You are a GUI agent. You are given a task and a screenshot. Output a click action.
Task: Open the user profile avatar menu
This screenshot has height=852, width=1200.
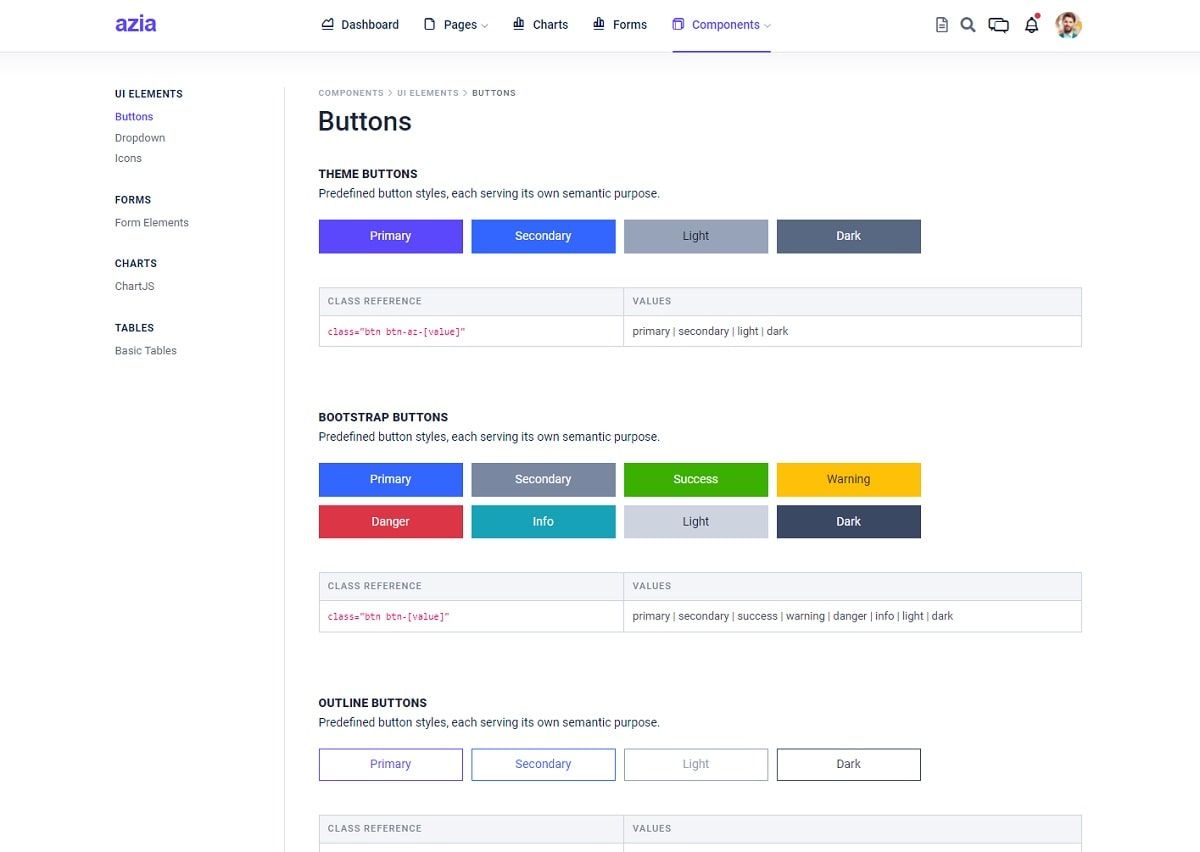tap(1068, 24)
